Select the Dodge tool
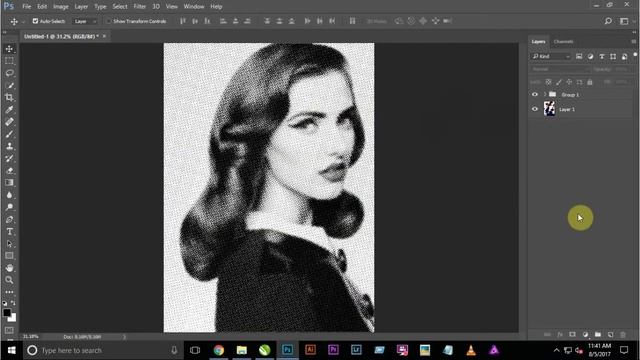 point(9,207)
